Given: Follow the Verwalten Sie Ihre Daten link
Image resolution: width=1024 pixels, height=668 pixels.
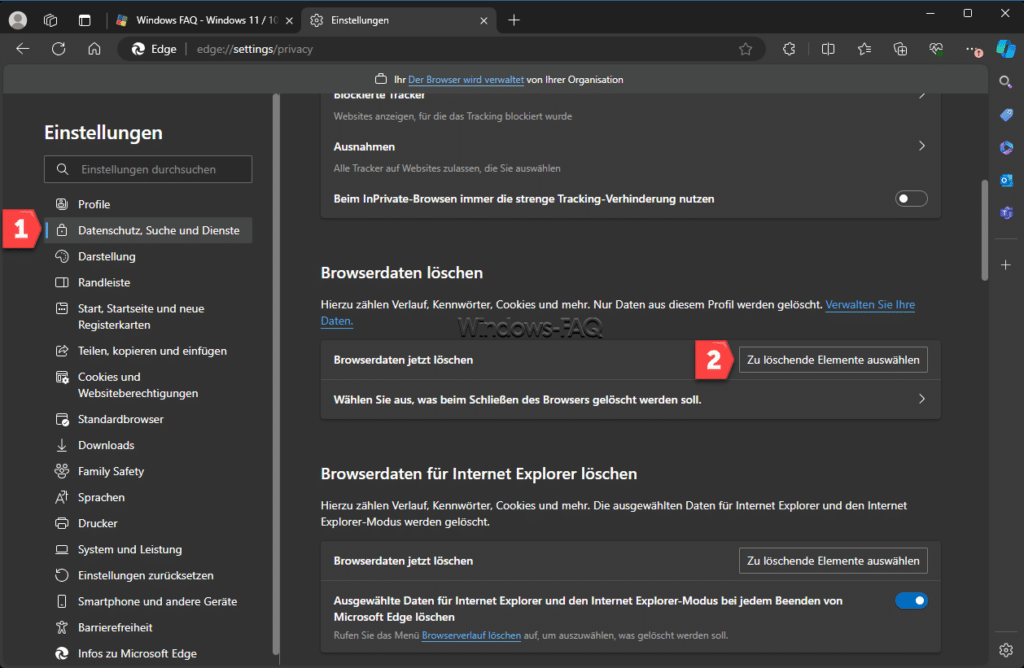Looking at the screenshot, I should [870, 304].
